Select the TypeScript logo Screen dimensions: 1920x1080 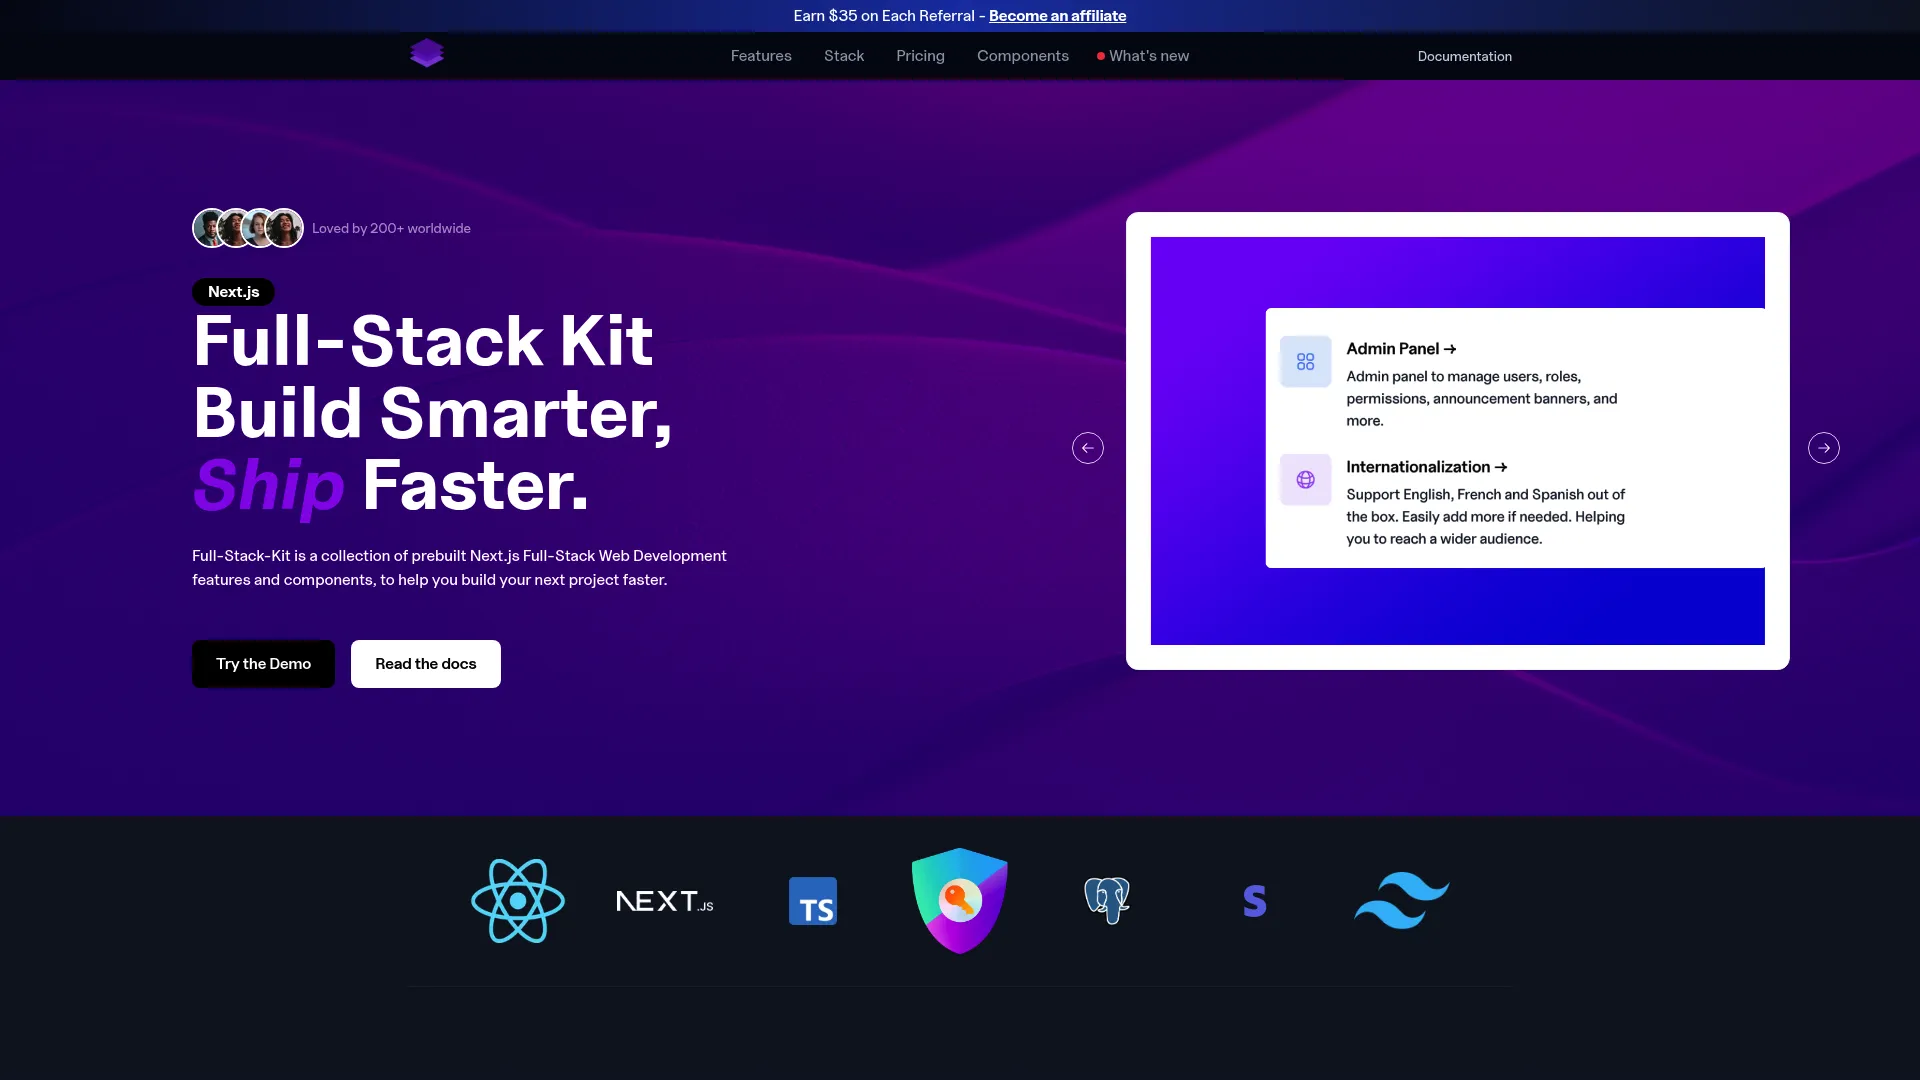coord(812,900)
